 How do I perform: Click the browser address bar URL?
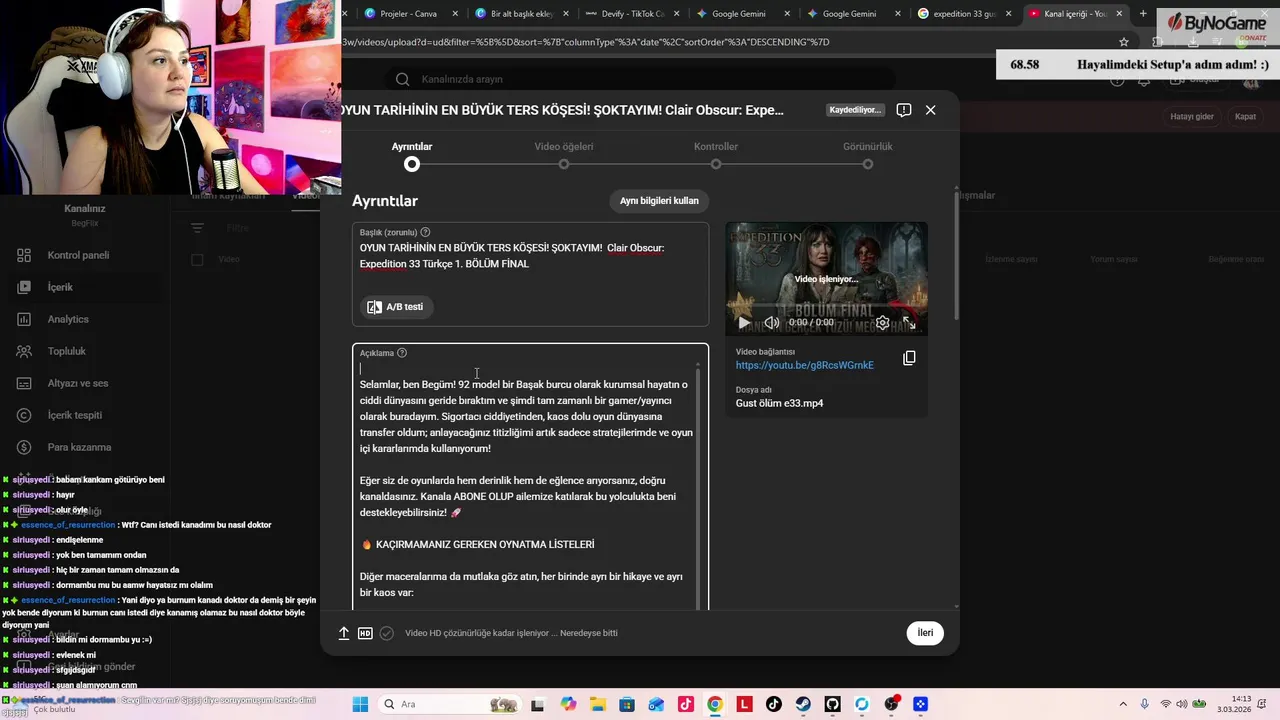[x=585, y=42]
